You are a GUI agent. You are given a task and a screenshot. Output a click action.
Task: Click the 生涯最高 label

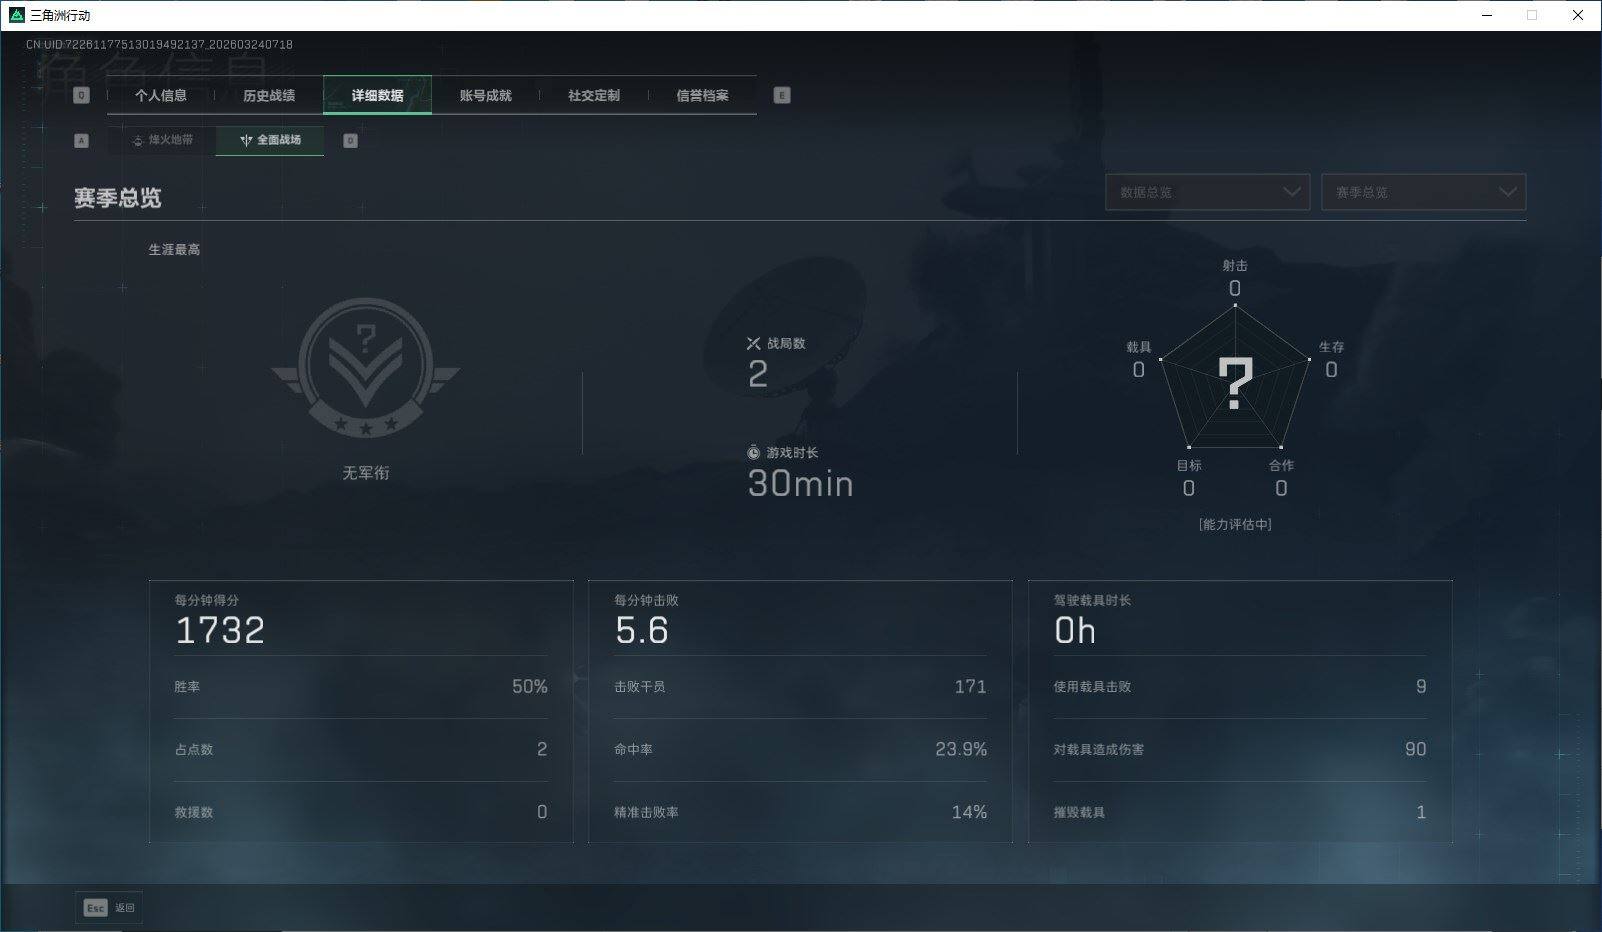tap(174, 250)
